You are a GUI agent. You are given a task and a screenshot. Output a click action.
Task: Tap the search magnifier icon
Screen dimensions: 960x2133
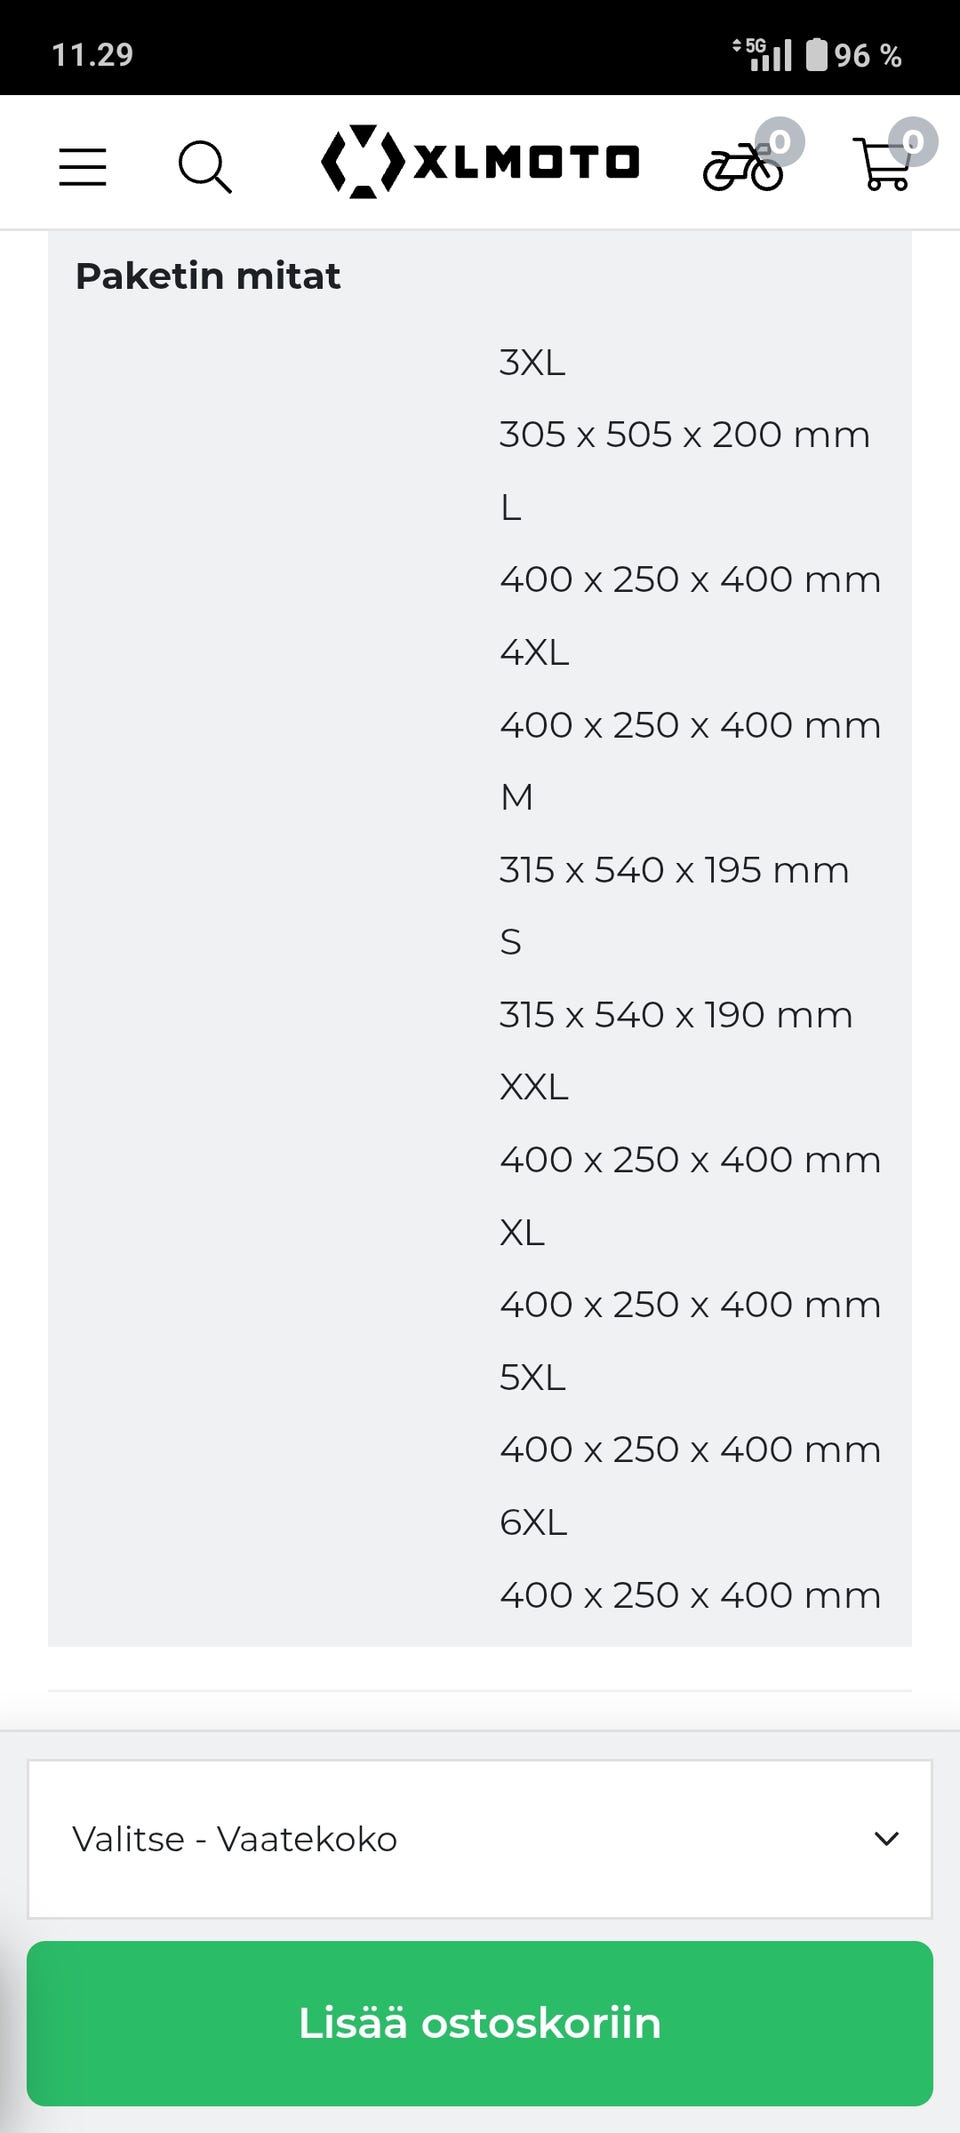(205, 166)
